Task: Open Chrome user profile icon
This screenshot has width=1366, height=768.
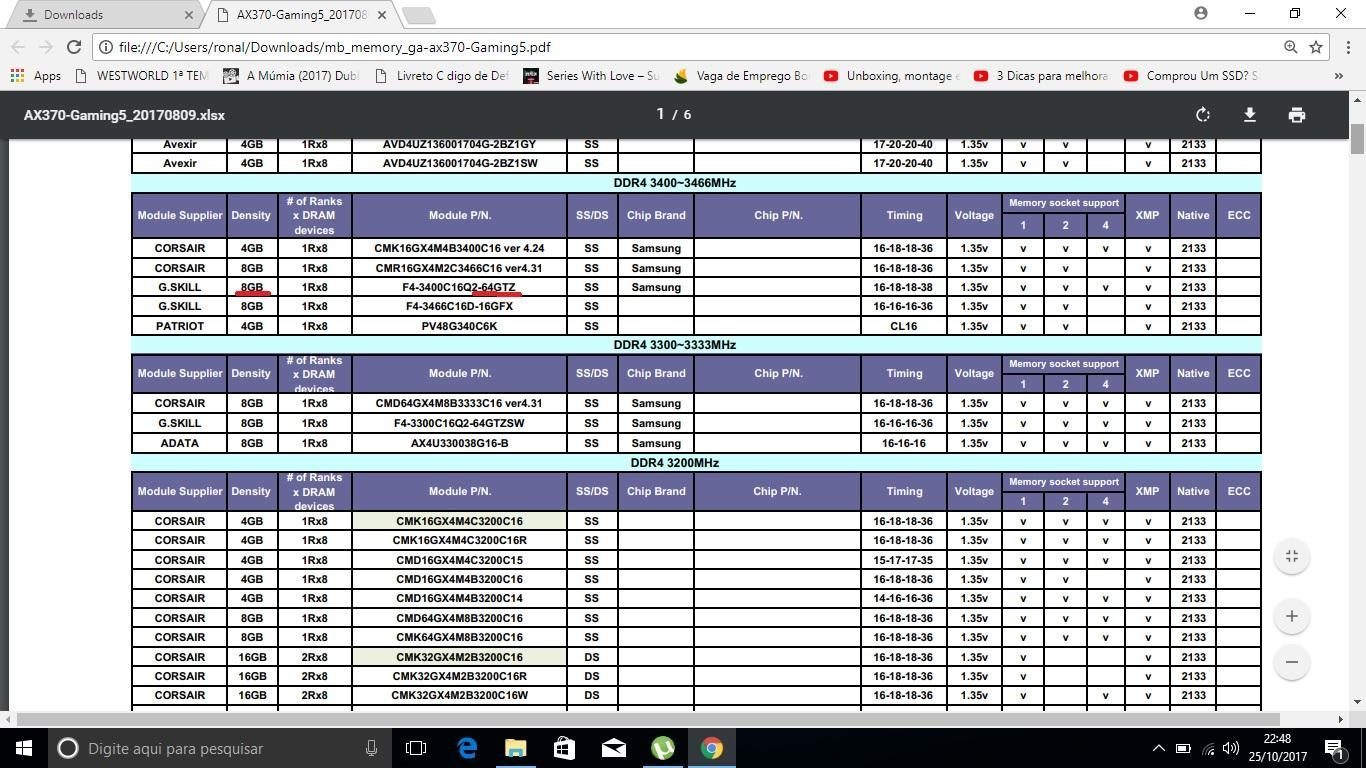Action: tap(1201, 13)
